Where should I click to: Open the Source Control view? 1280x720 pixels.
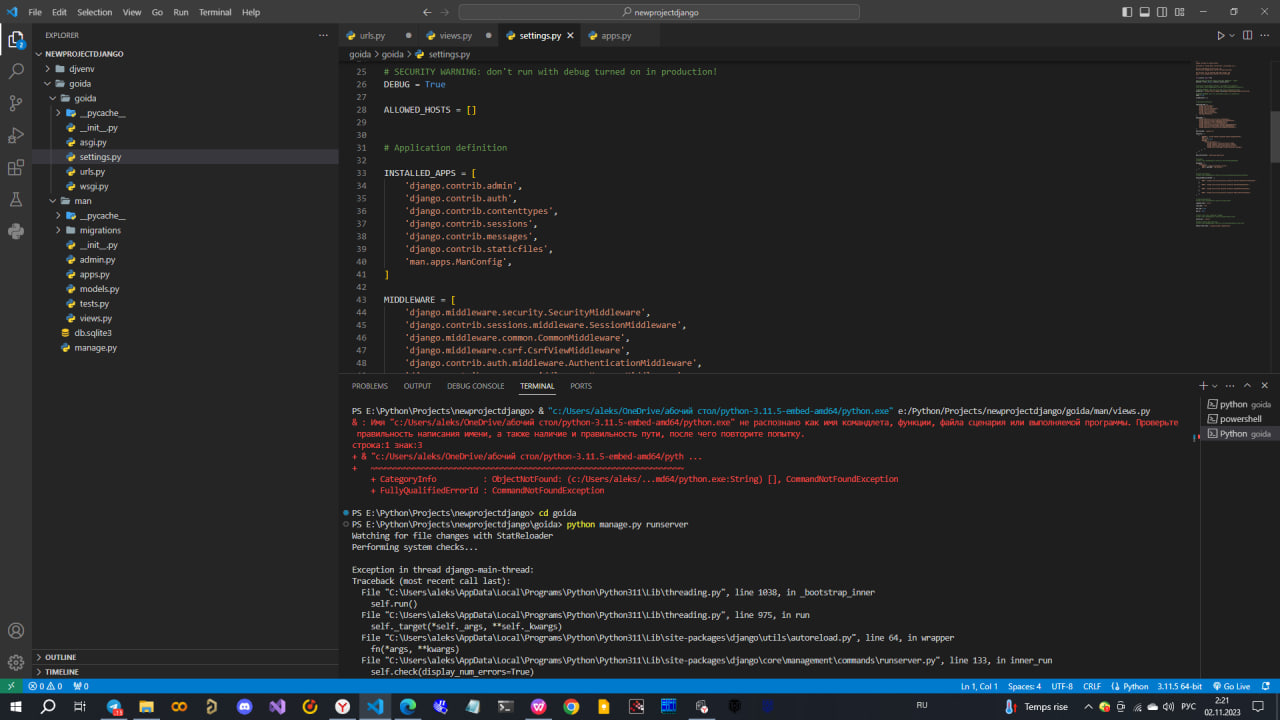(16, 103)
